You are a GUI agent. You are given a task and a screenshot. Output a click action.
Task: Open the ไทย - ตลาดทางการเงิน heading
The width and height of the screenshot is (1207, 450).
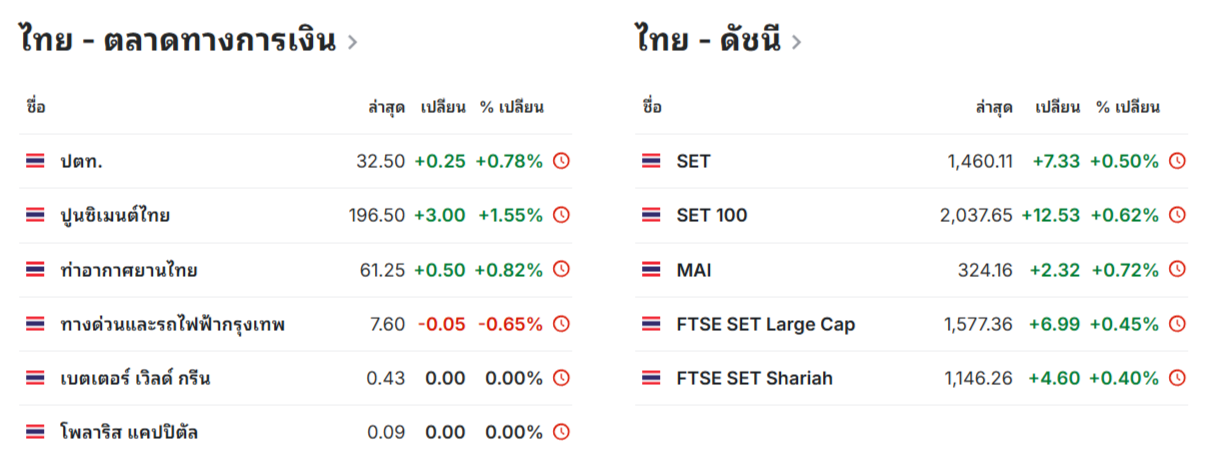coord(177,40)
